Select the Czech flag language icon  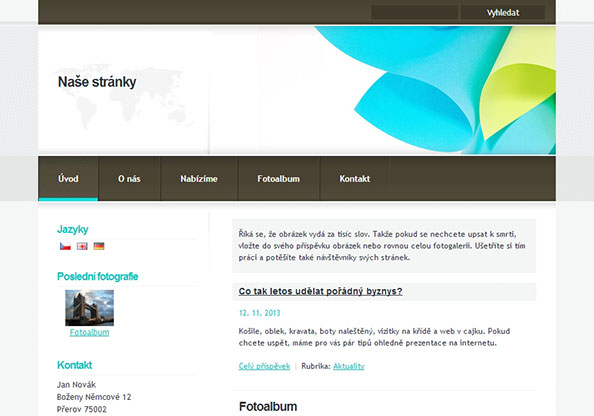[65, 246]
